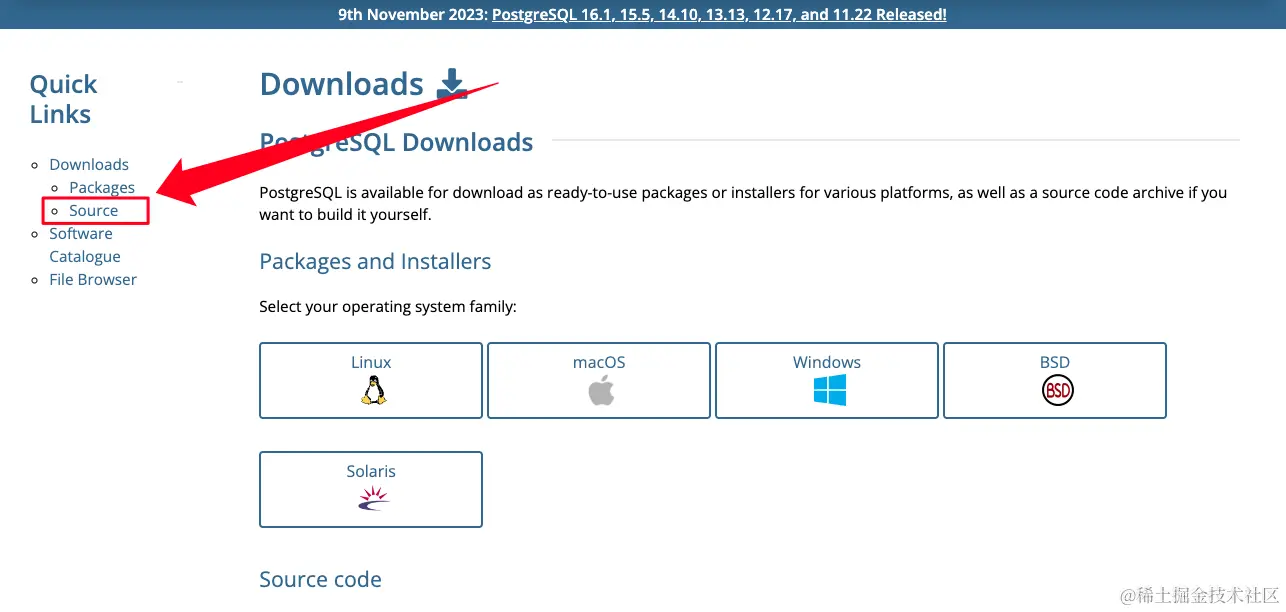1286x612 pixels.
Task: Click the Solaris sunburst logo icon
Action: (372, 499)
